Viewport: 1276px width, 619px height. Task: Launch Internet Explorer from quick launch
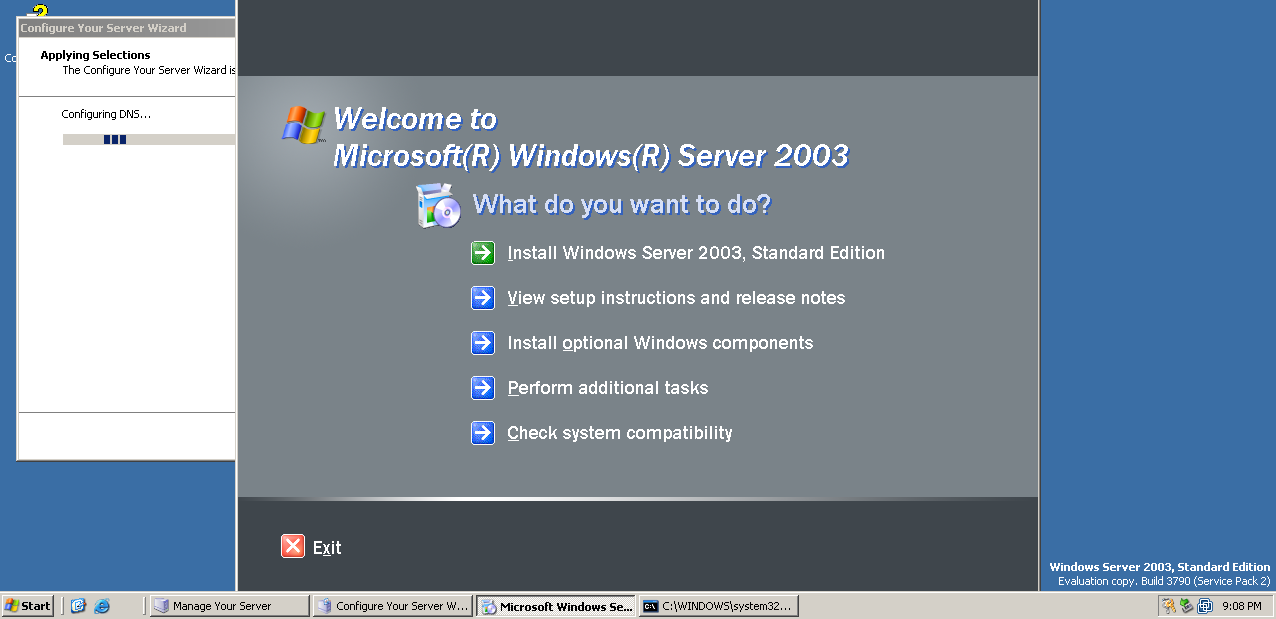tap(102, 606)
